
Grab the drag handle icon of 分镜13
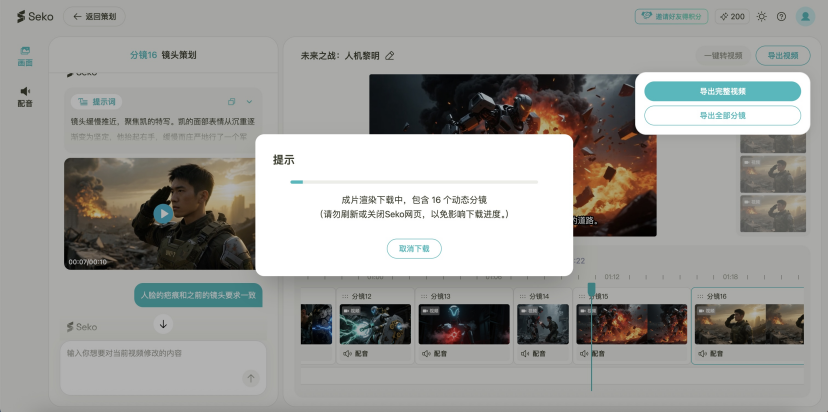[424, 296]
